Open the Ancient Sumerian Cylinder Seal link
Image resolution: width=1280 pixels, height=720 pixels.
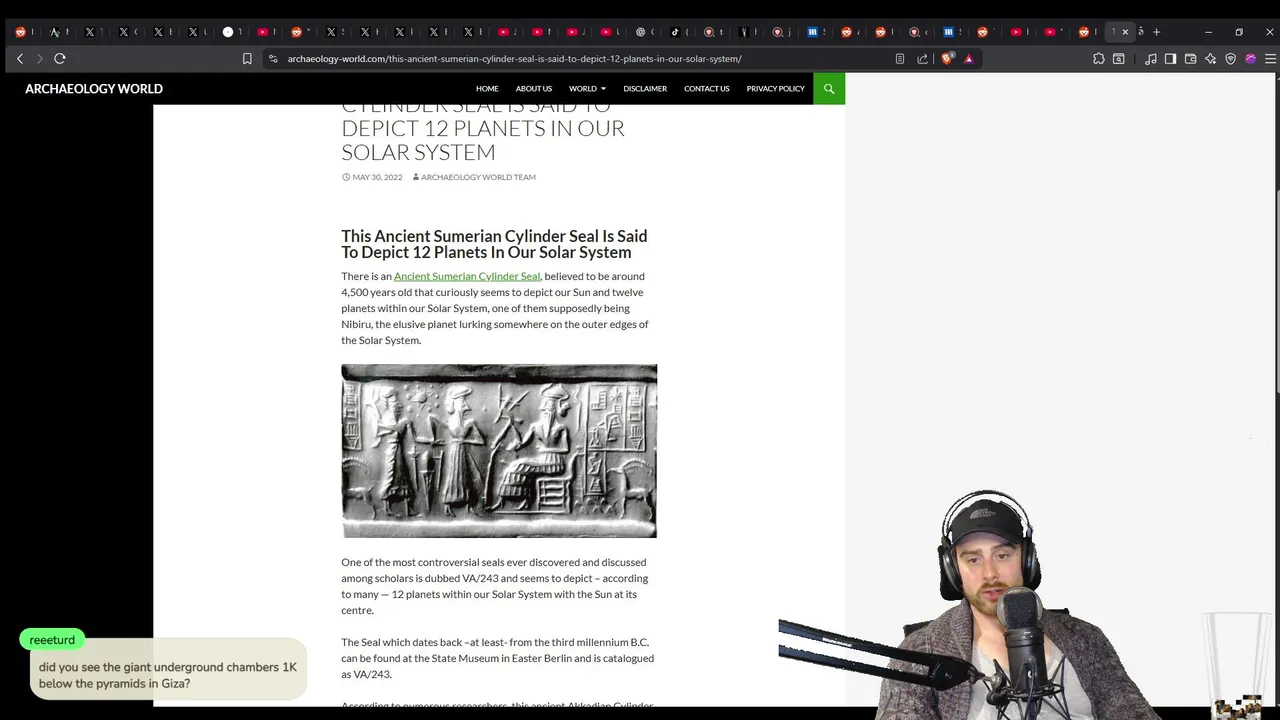pyautogui.click(x=467, y=276)
